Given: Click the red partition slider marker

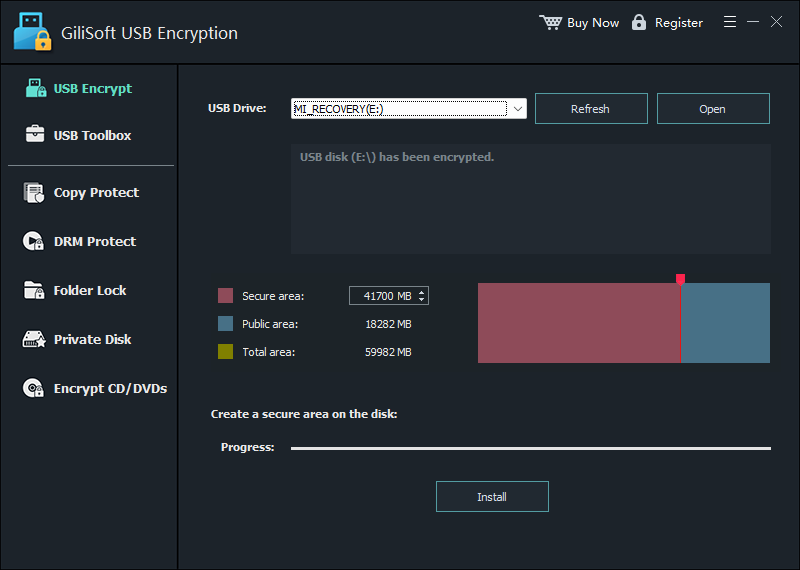Looking at the screenshot, I should [680, 279].
